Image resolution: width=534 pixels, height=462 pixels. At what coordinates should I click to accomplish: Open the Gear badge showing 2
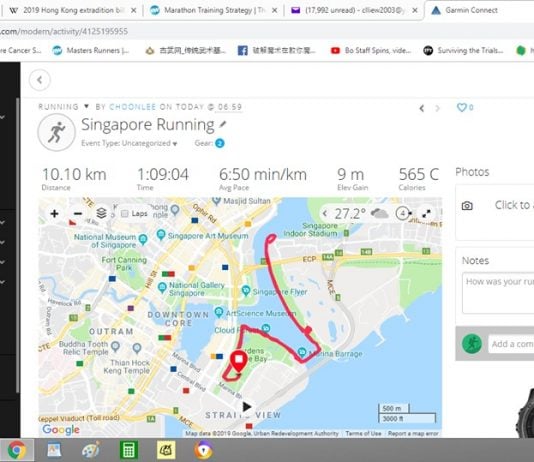point(220,143)
